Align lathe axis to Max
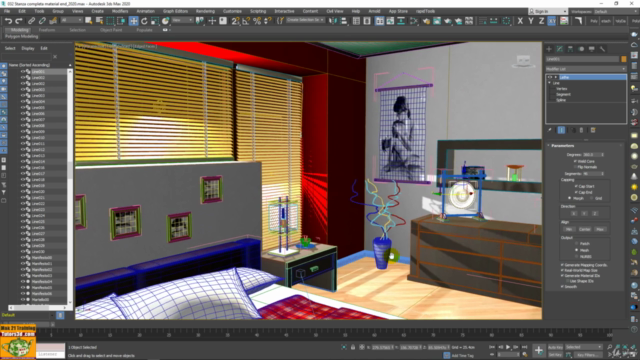The width and height of the screenshot is (640, 360). coord(600,229)
